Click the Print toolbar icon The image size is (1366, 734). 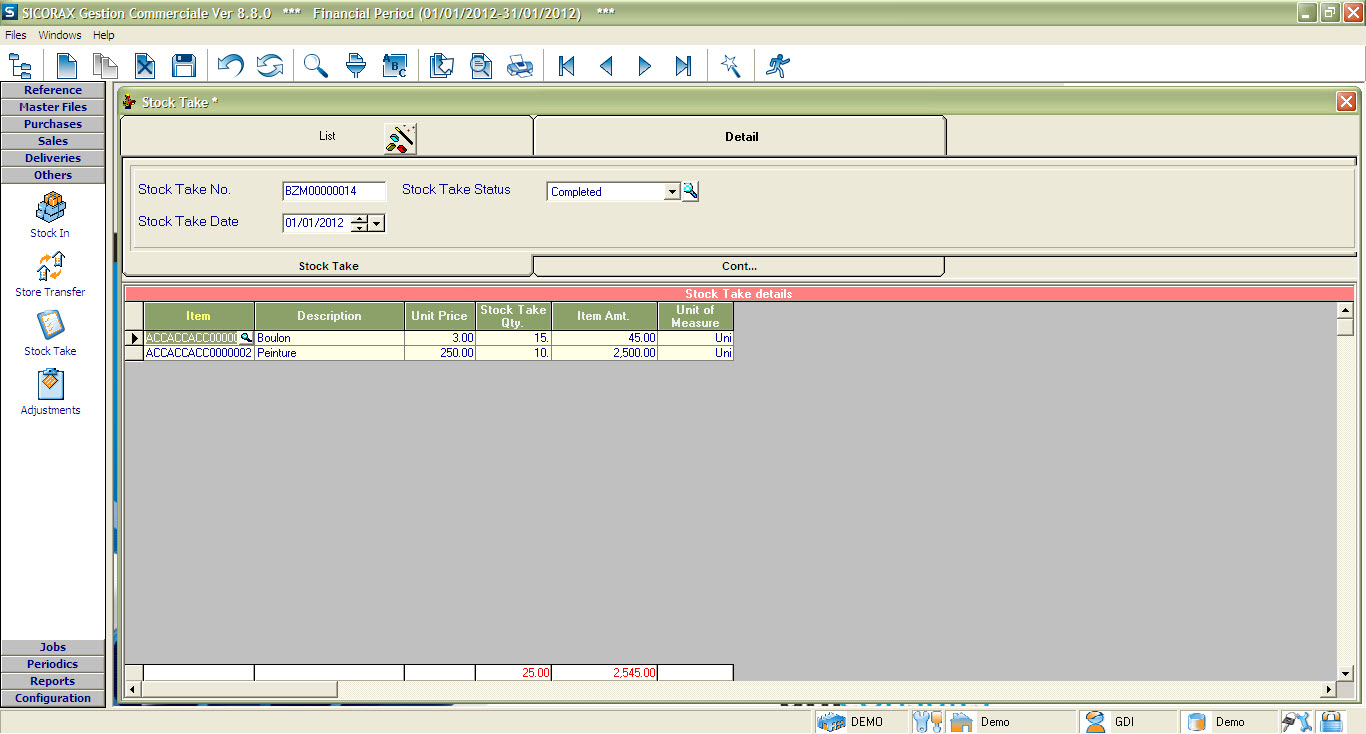pyautogui.click(x=520, y=66)
